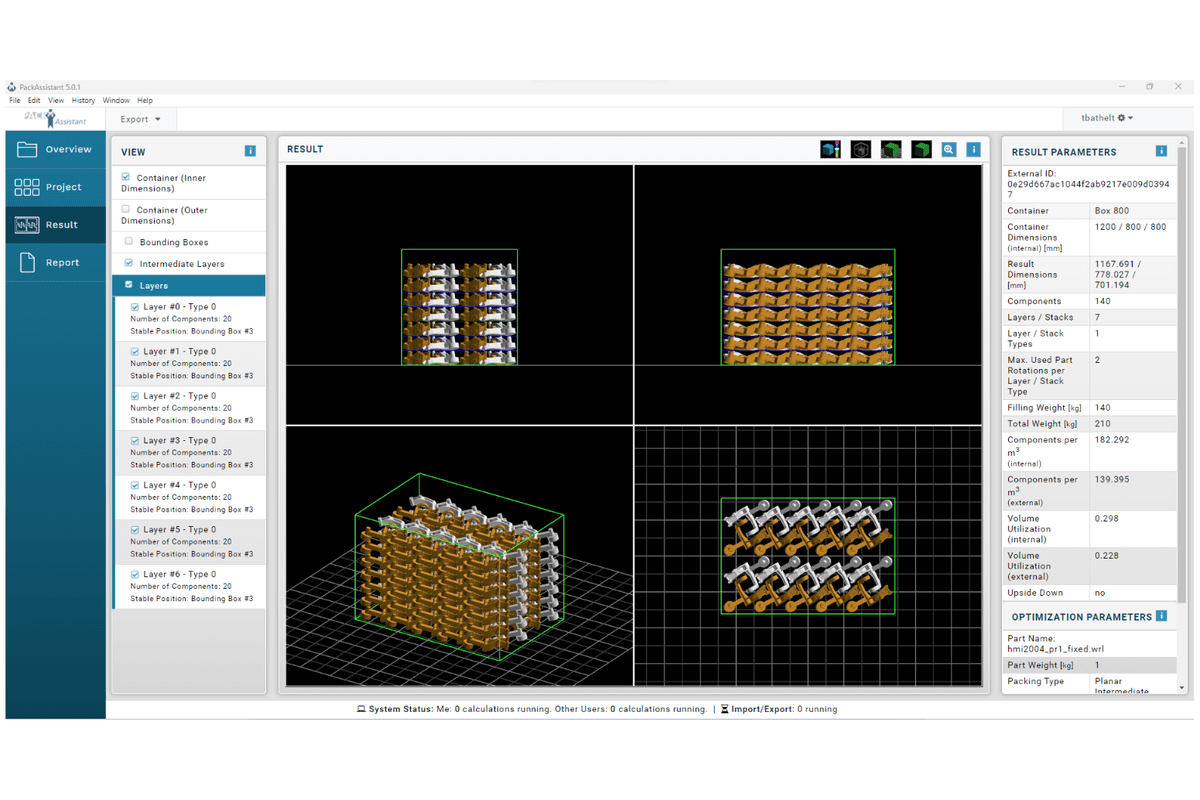Open the Overview folder icon in sidebar
Viewport: 1200px width, 800px height.
coord(27,150)
